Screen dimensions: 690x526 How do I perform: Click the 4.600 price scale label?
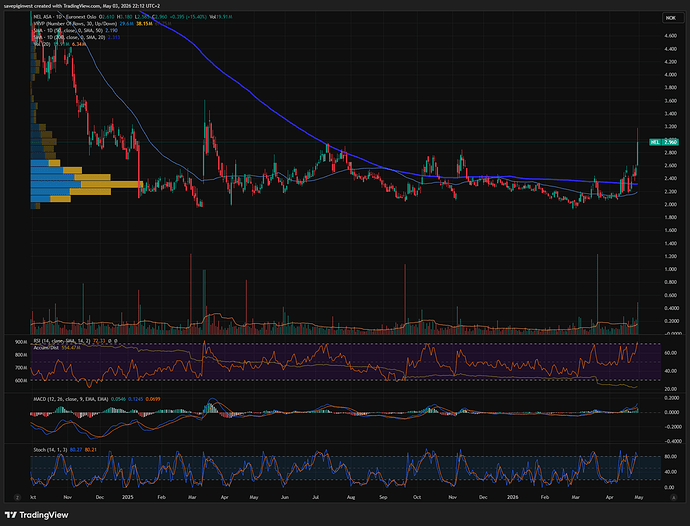coord(671,36)
